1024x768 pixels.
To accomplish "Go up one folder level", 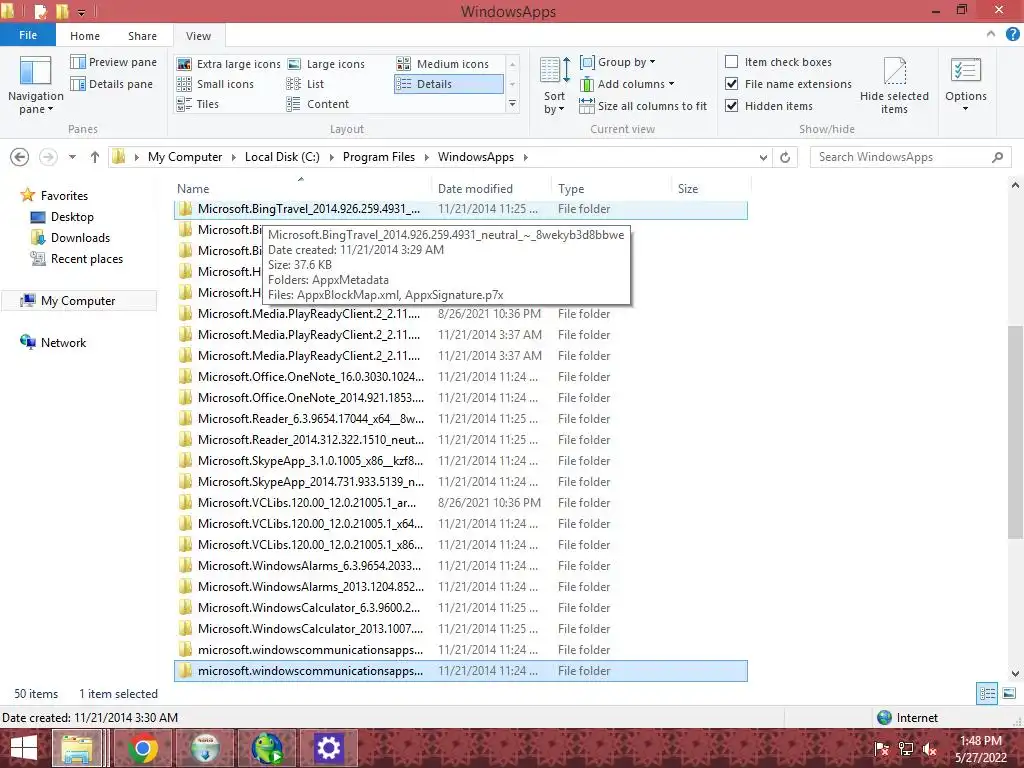I will (95, 157).
